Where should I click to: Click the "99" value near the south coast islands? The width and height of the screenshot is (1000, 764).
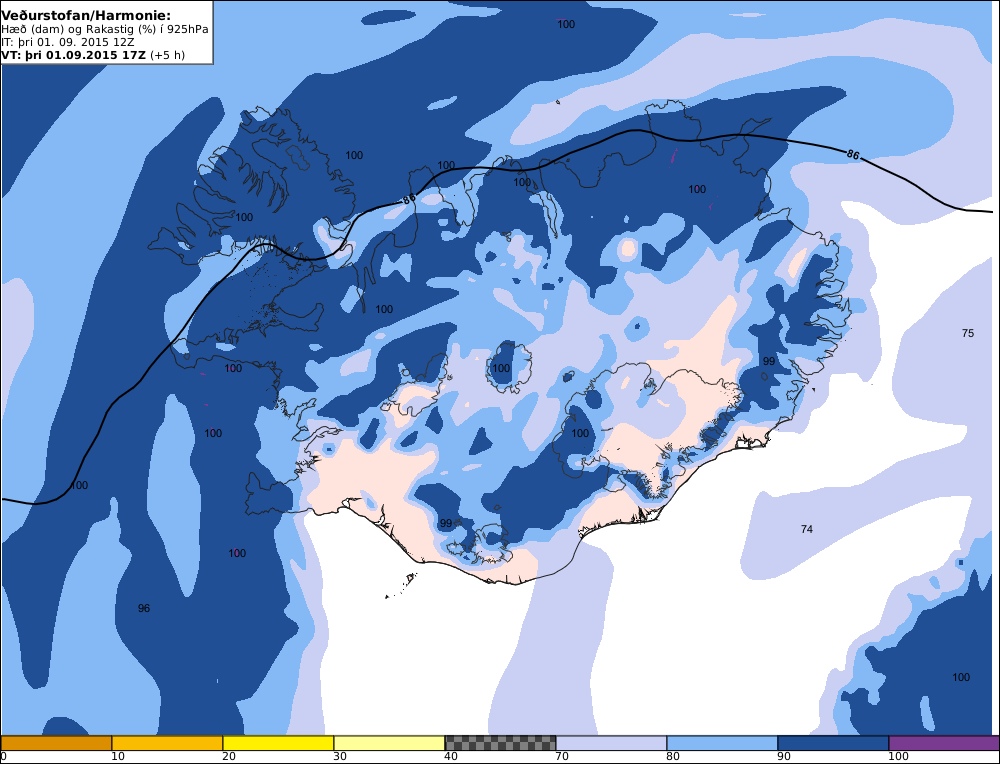point(446,523)
